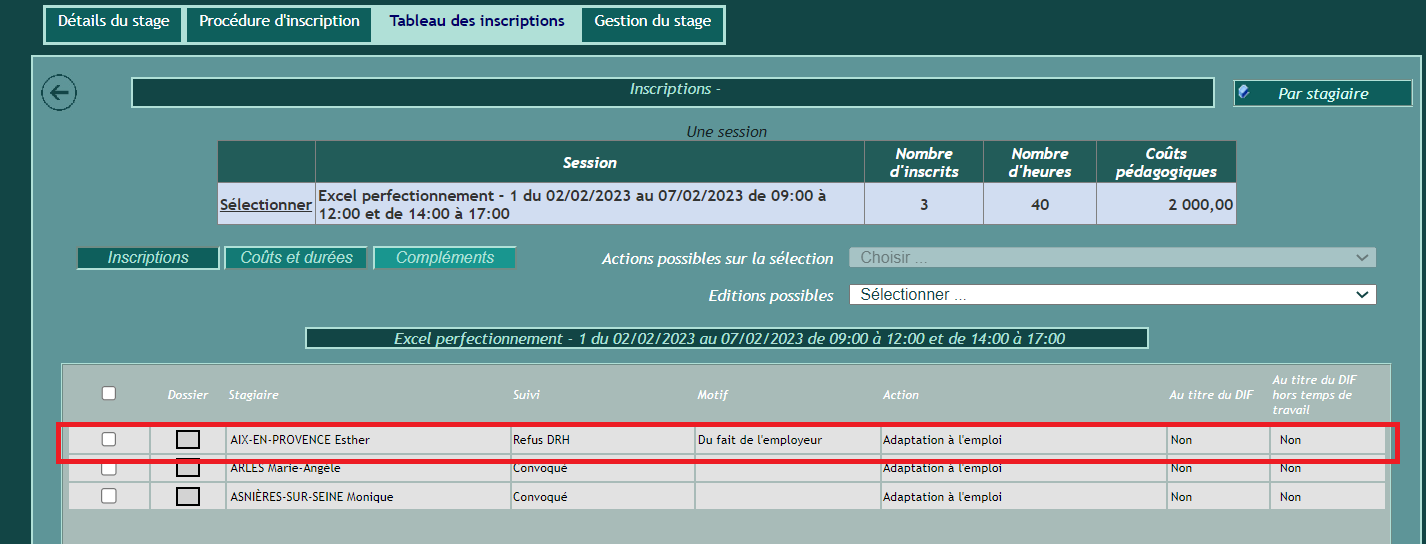Image resolution: width=1426 pixels, height=544 pixels.
Task: Open dossier icon for ARLES Marie-Angèle
Action: 187,468
